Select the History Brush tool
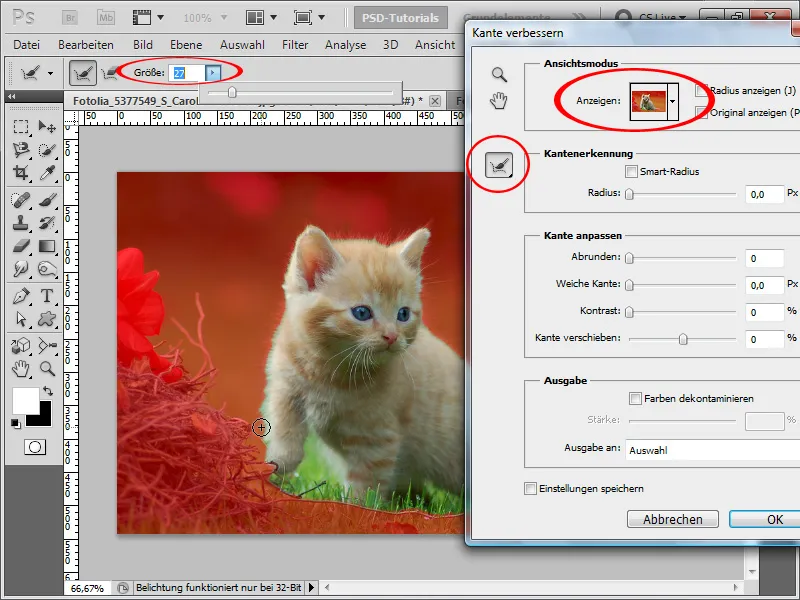This screenshot has height=600, width=800. [x=47, y=223]
